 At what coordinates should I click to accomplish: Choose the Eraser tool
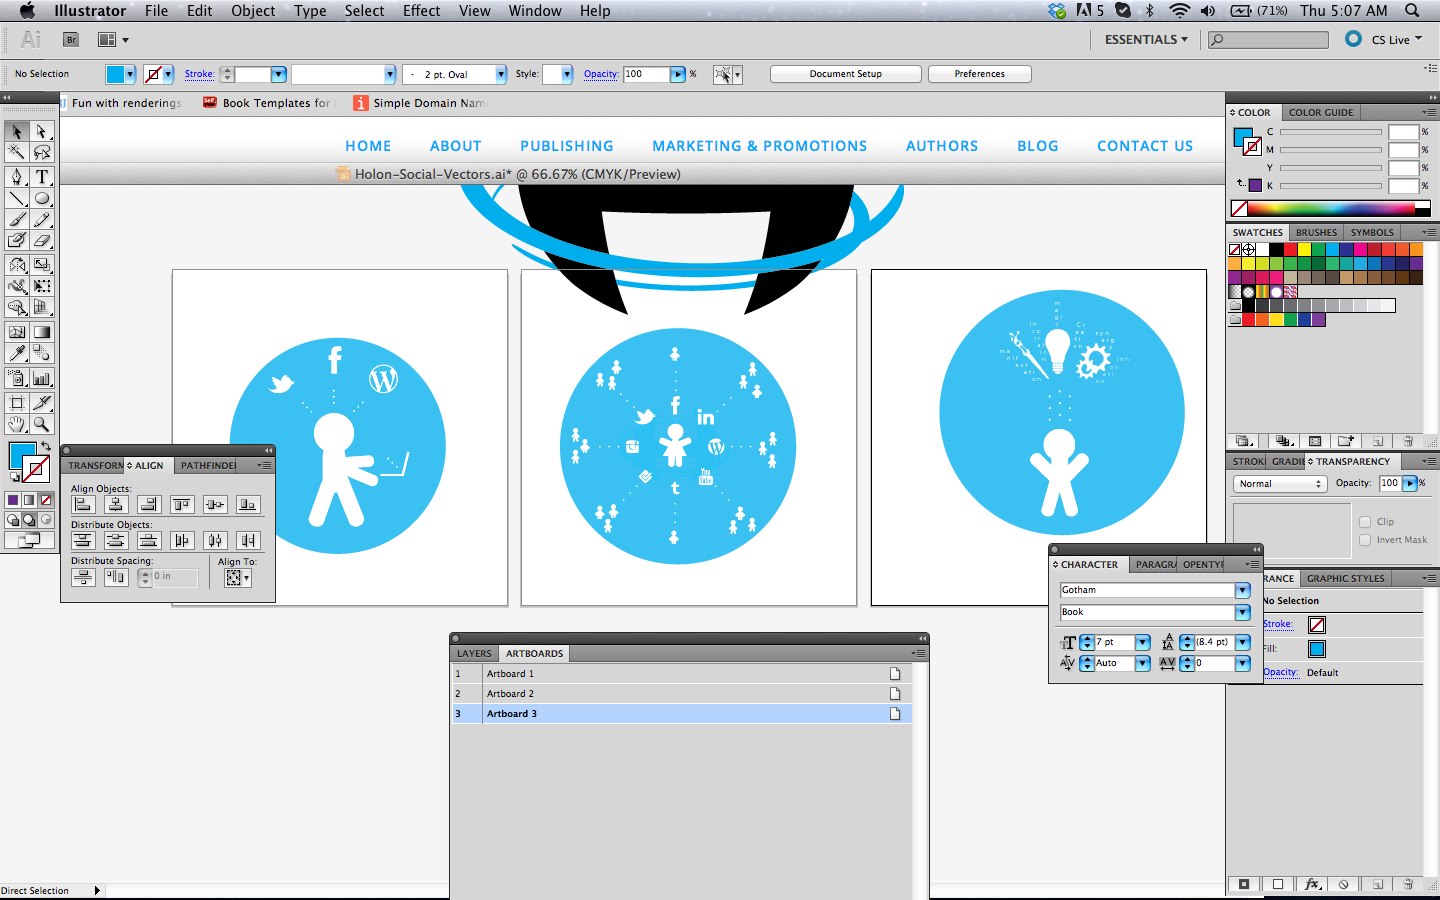[41, 240]
